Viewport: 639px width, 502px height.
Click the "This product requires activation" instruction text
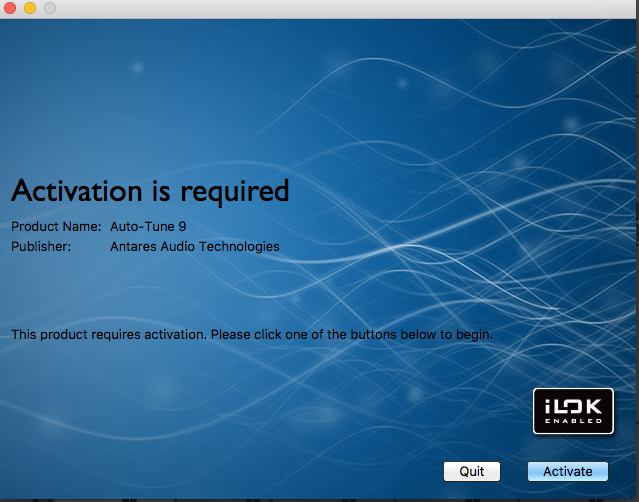252,334
